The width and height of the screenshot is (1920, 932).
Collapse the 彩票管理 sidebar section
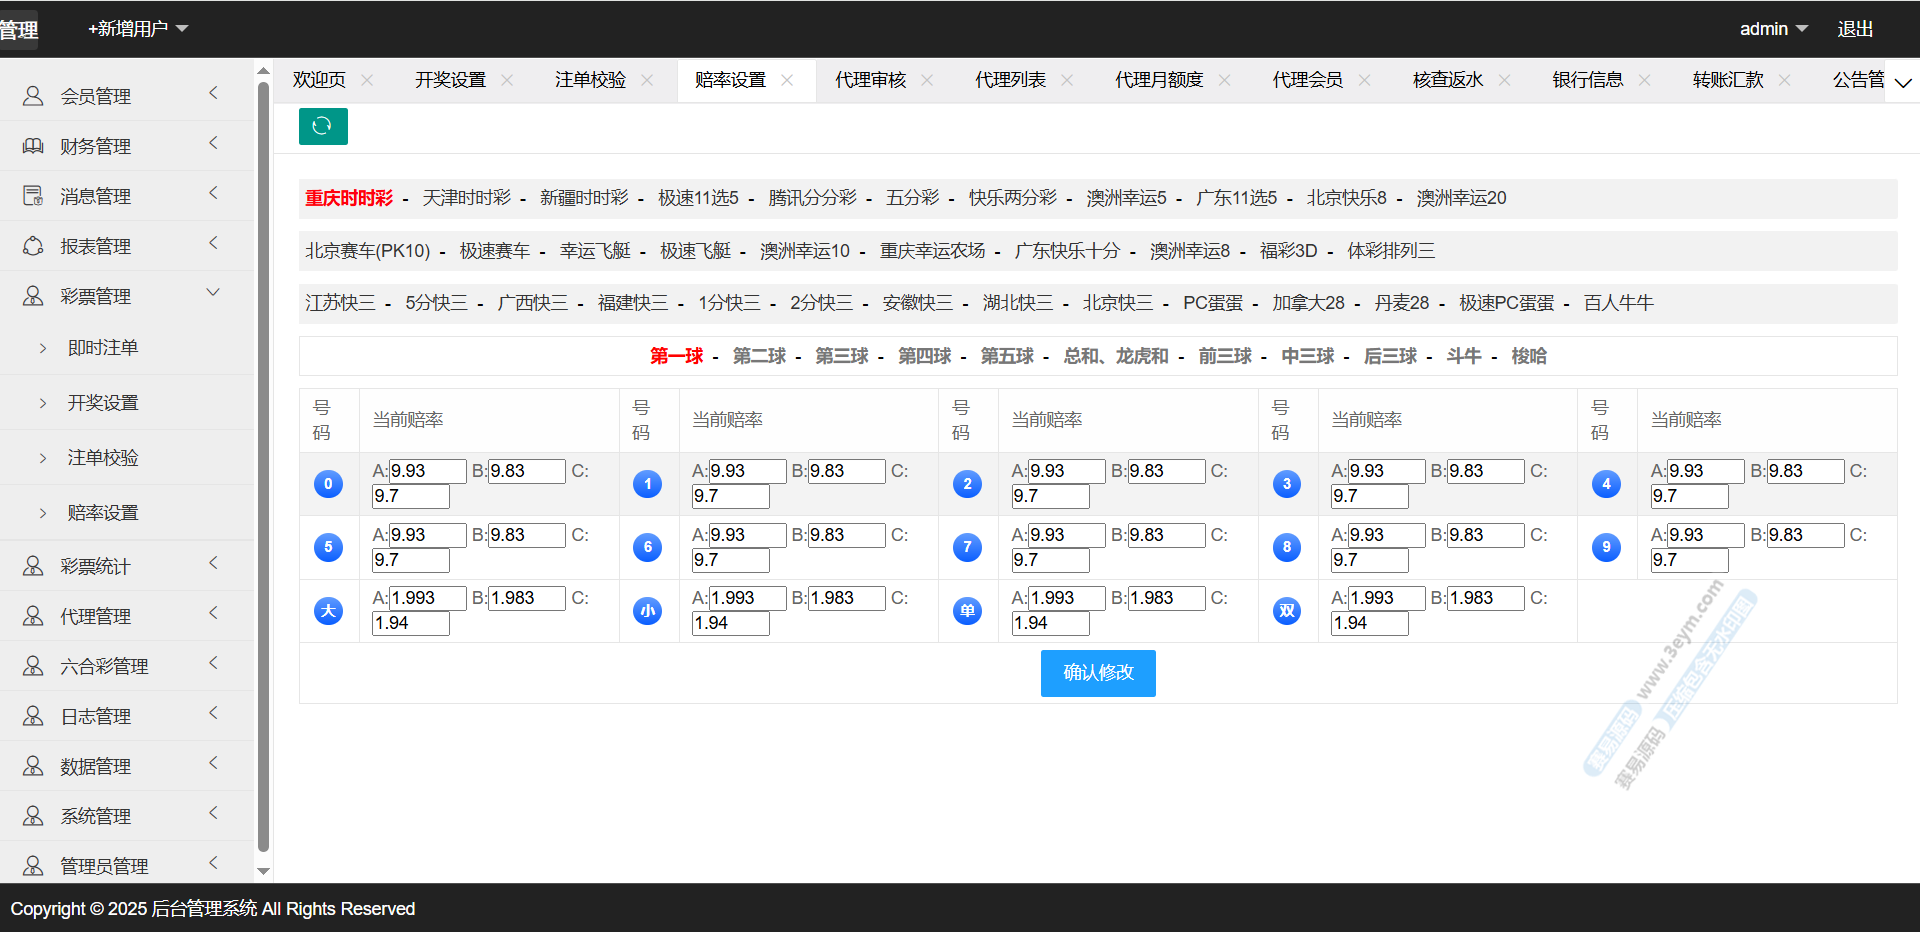[x=212, y=293]
